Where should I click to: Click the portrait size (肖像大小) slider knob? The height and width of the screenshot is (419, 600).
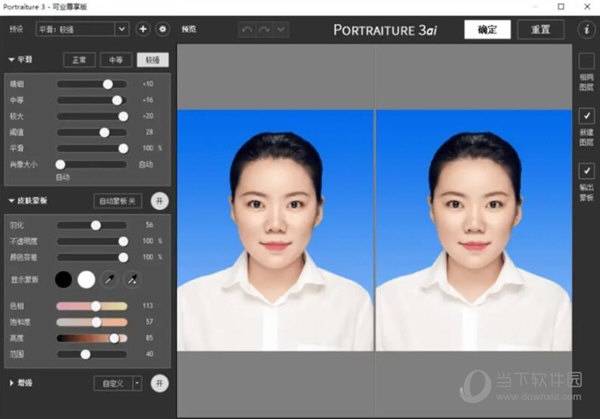pyautogui.click(x=60, y=165)
